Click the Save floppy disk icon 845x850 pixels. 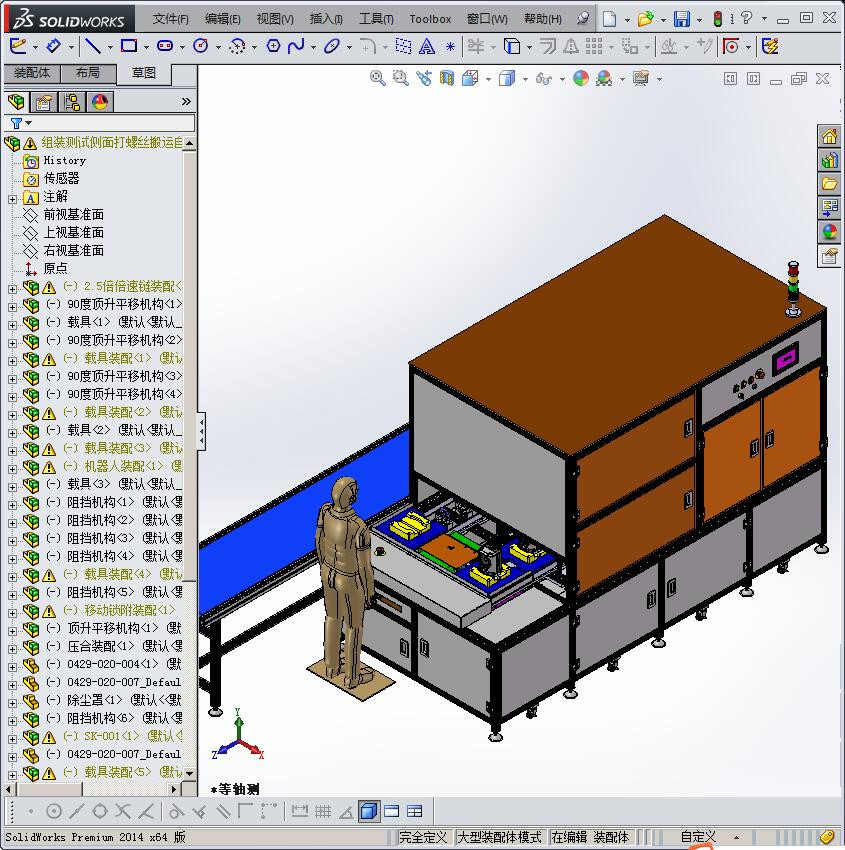(681, 19)
